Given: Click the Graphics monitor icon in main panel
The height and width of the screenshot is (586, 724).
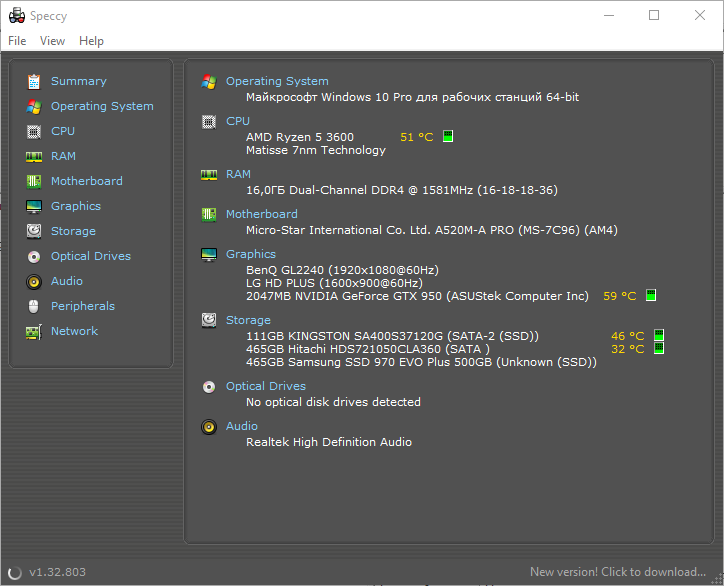Looking at the screenshot, I should [209, 254].
